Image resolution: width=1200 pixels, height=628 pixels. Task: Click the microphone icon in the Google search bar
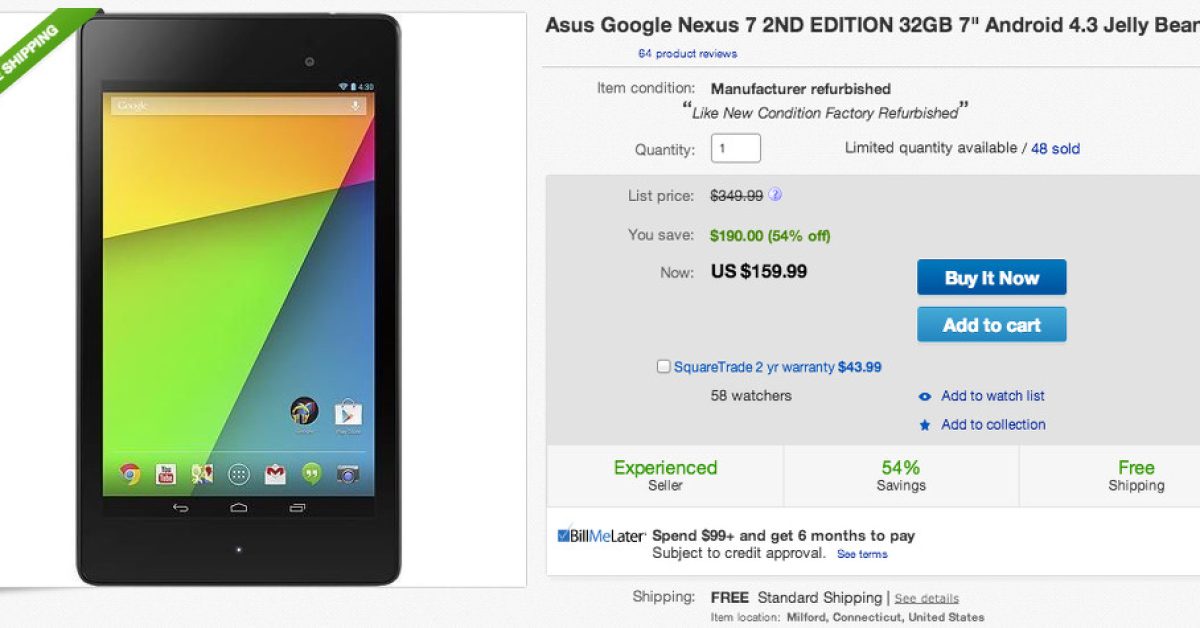[355, 106]
